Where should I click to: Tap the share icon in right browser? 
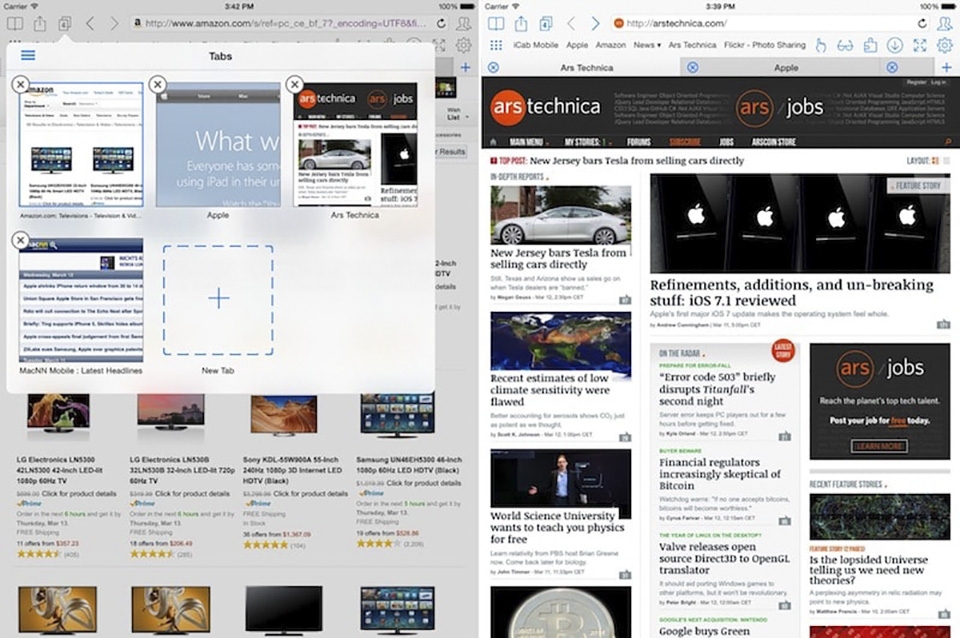point(521,23)
